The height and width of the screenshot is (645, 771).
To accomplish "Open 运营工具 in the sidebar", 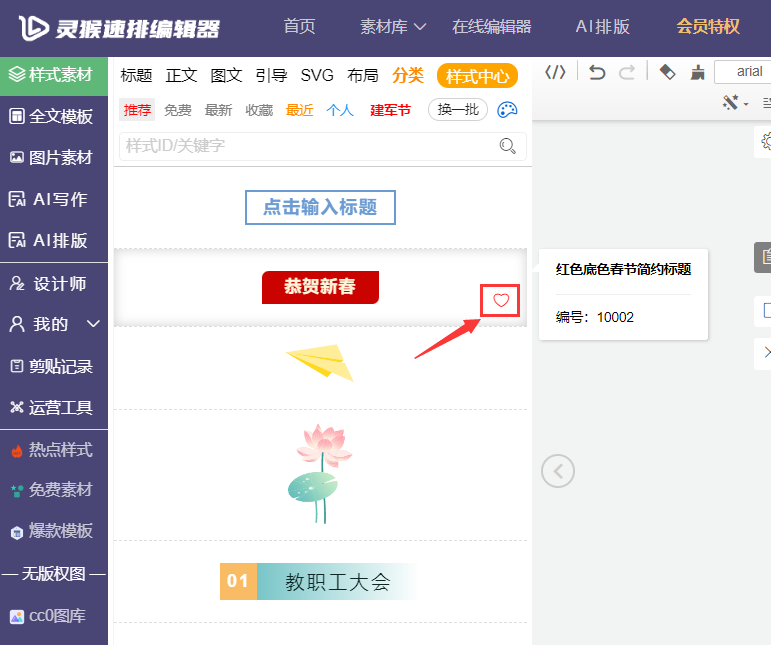I will point(54,408).
